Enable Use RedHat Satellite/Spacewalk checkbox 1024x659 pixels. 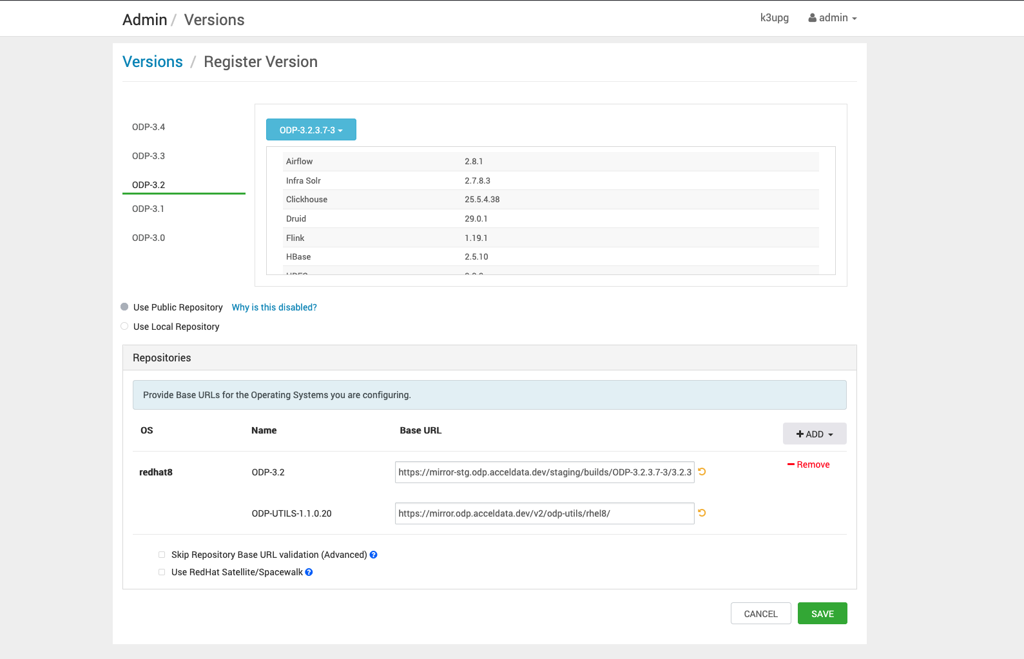[x=161, y=572]
